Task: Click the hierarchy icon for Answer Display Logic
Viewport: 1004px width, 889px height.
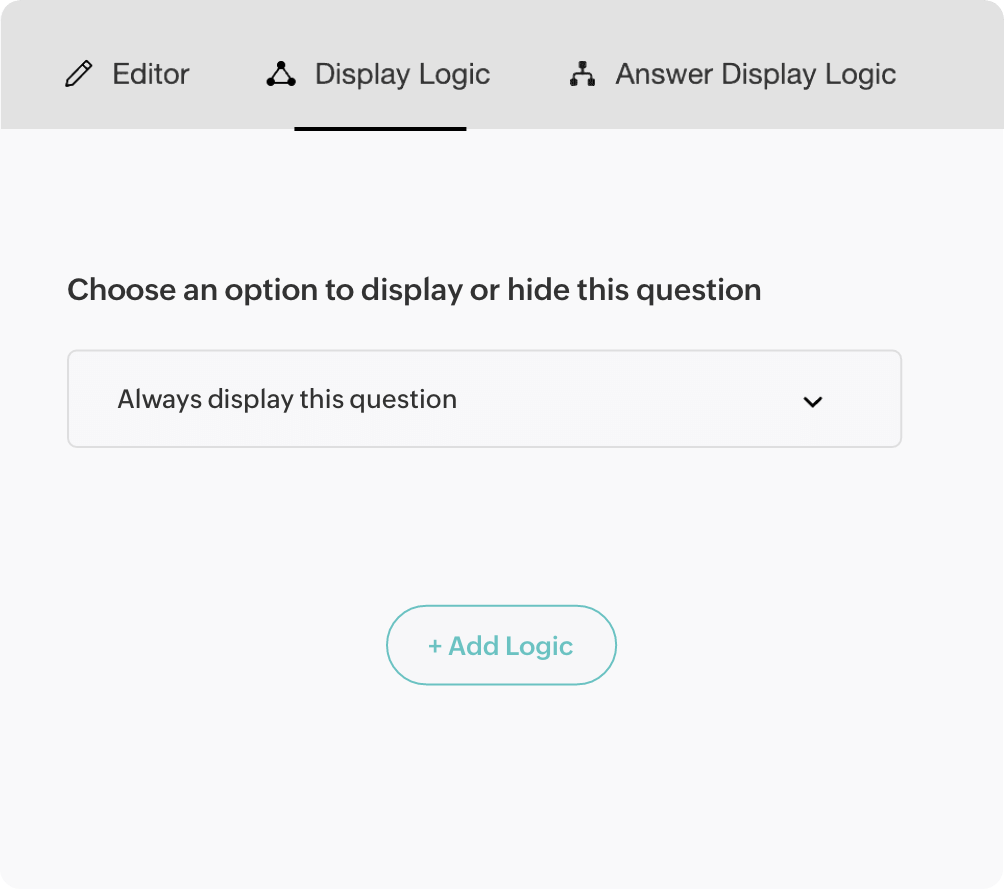Action: [582, 74]
